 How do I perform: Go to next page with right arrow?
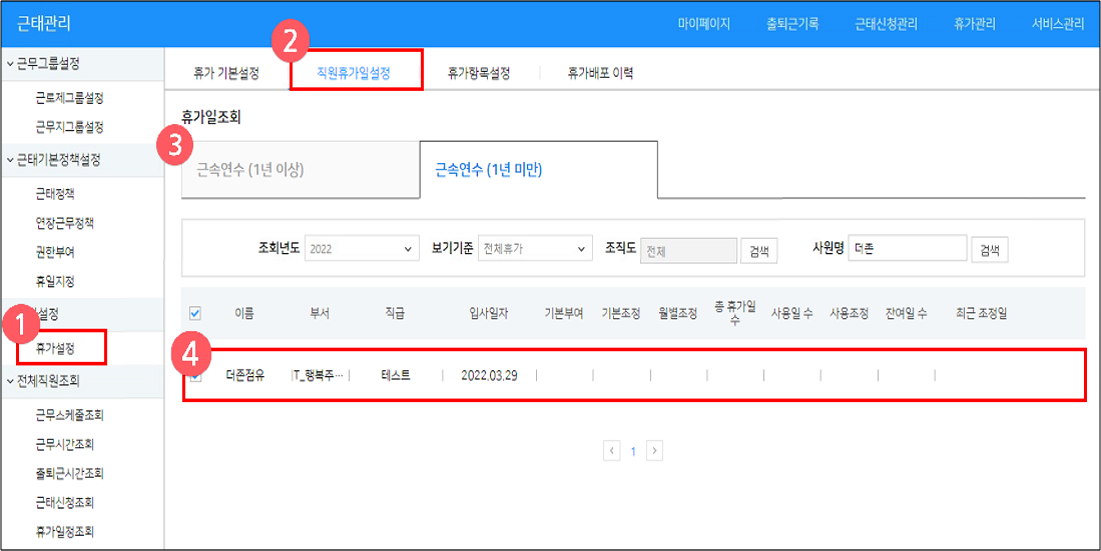pyautogui.click(x=654, y=451)
